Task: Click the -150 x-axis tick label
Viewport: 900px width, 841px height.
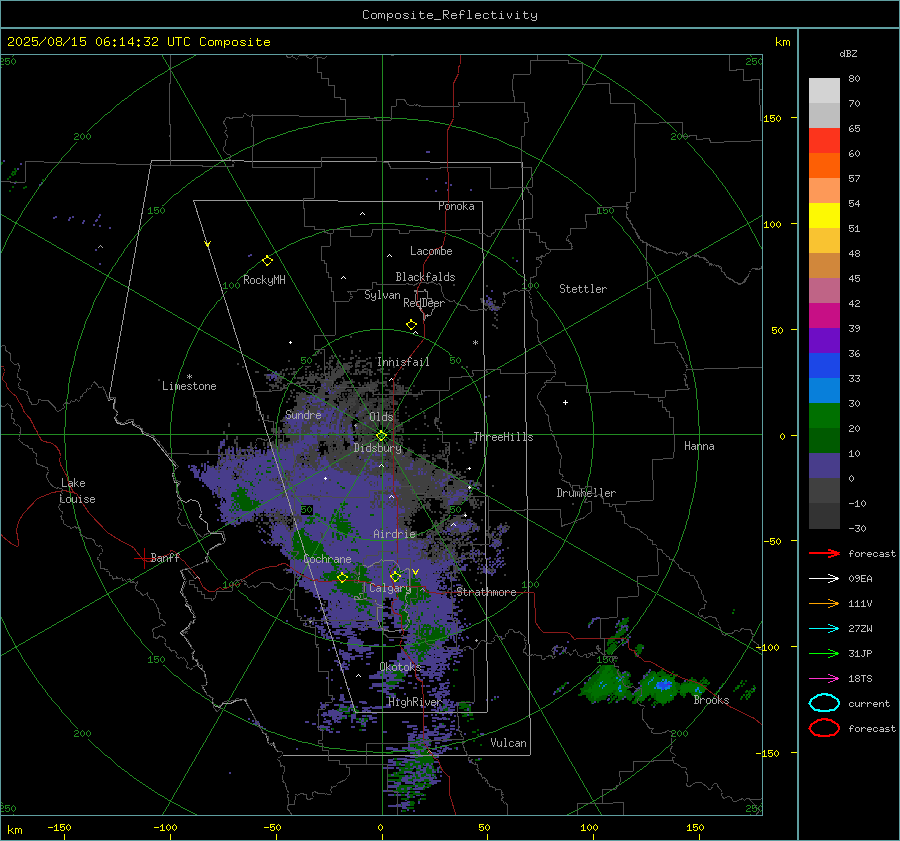Action: tap(59, 828)
